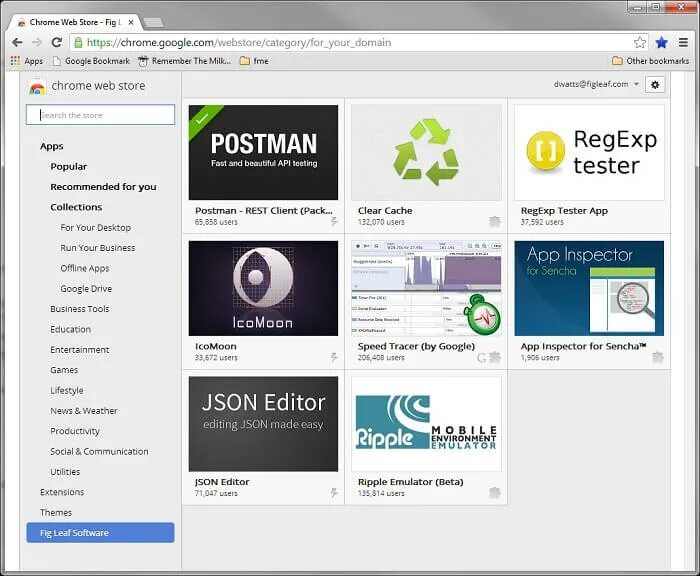Open the IcoMoon thumbnail
Screen dimensions: 700x576
pyautogui.click(x=263, y=288)
